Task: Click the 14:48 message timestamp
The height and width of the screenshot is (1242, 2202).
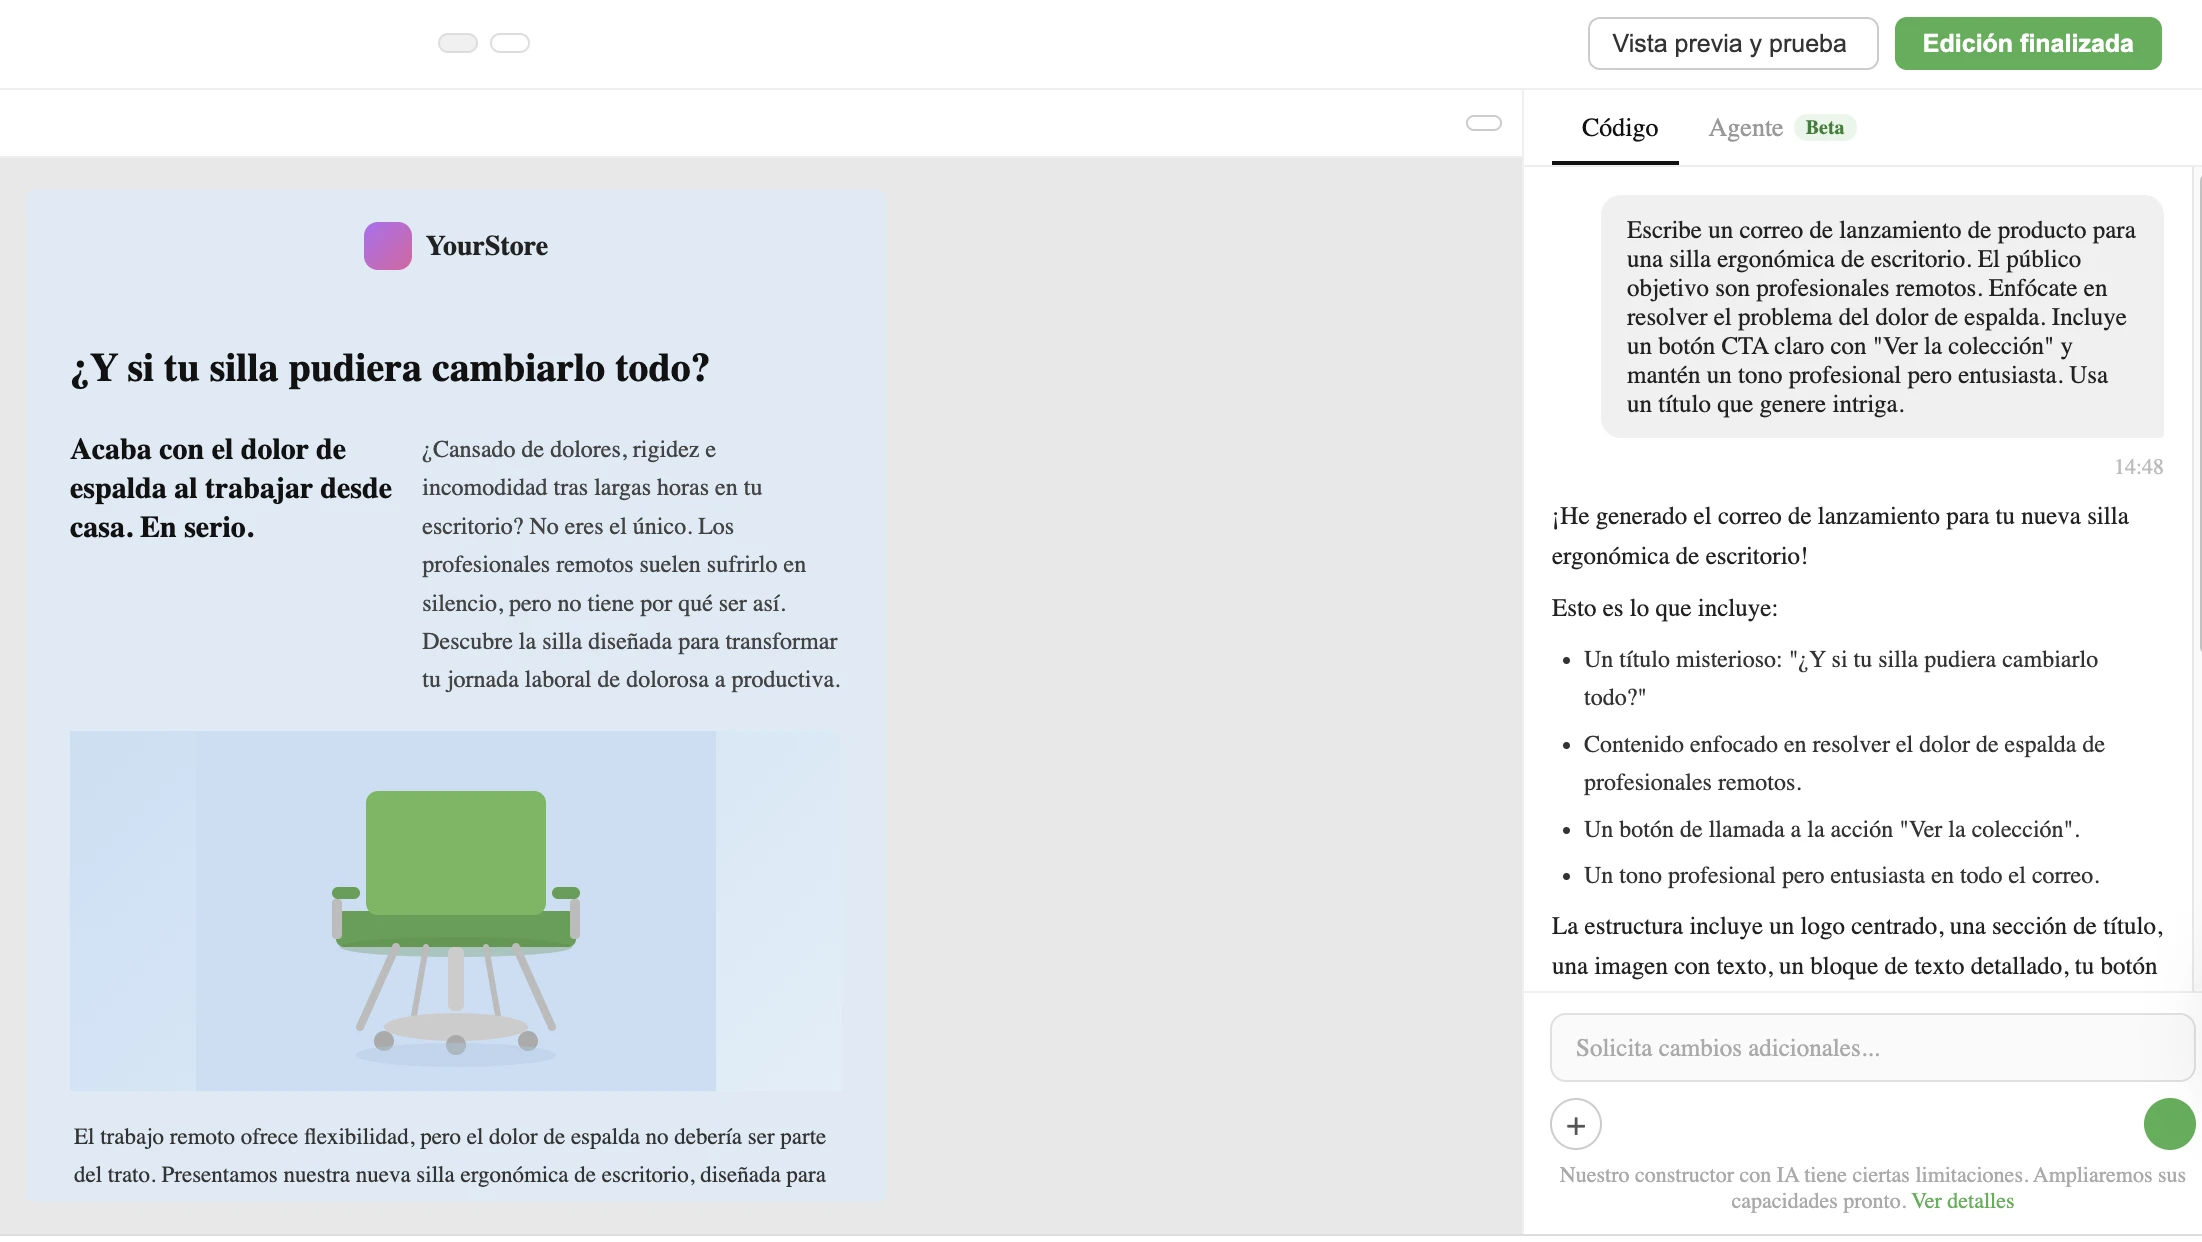Action: pyautogui.click(x=2138, y=467)
